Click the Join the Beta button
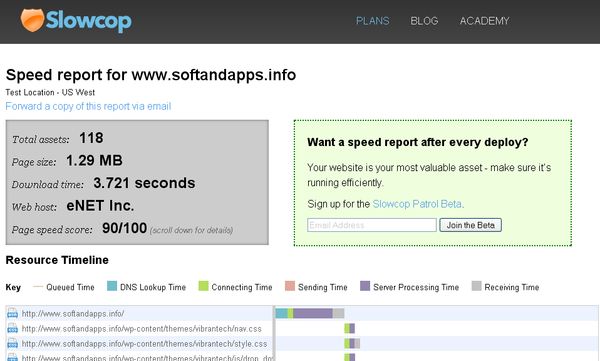 click(470, 225)
